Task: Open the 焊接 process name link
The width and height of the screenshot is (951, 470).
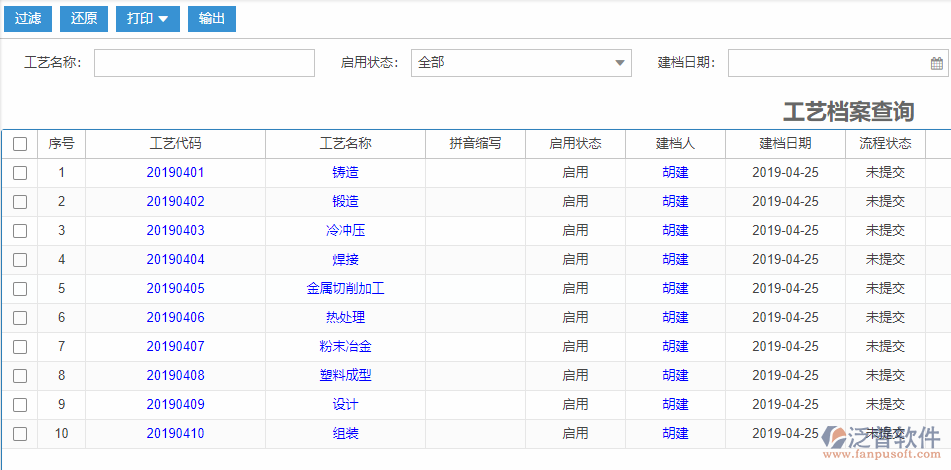Action: 346,260
